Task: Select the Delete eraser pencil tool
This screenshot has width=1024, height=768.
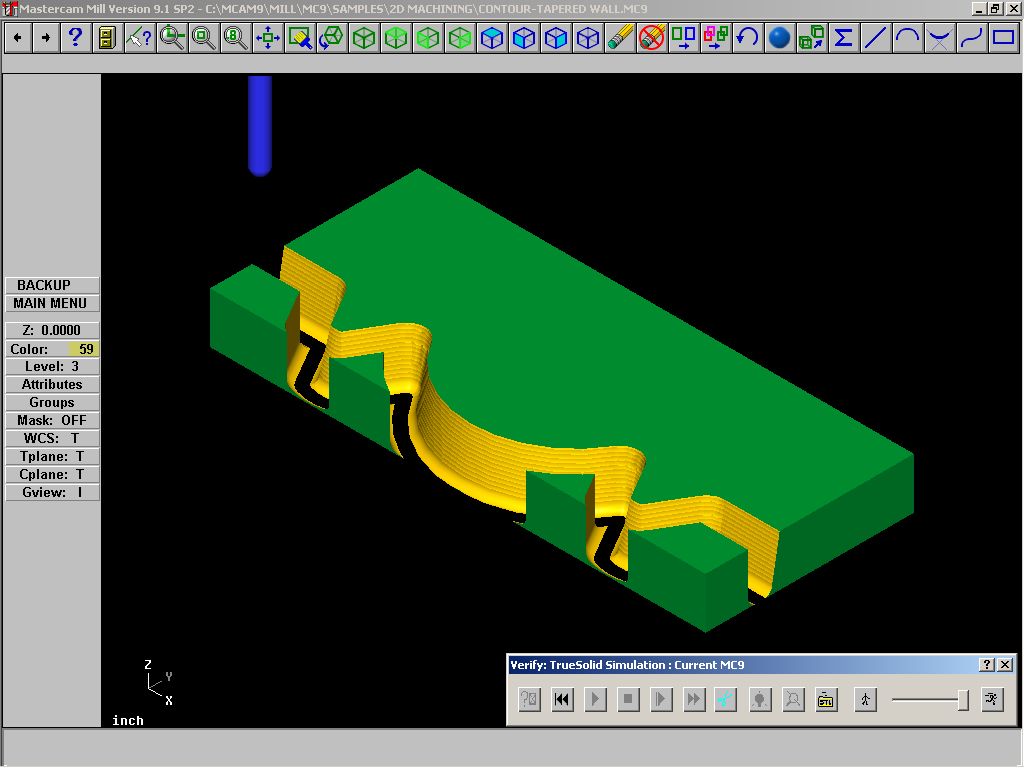Action: pos(620,38)
